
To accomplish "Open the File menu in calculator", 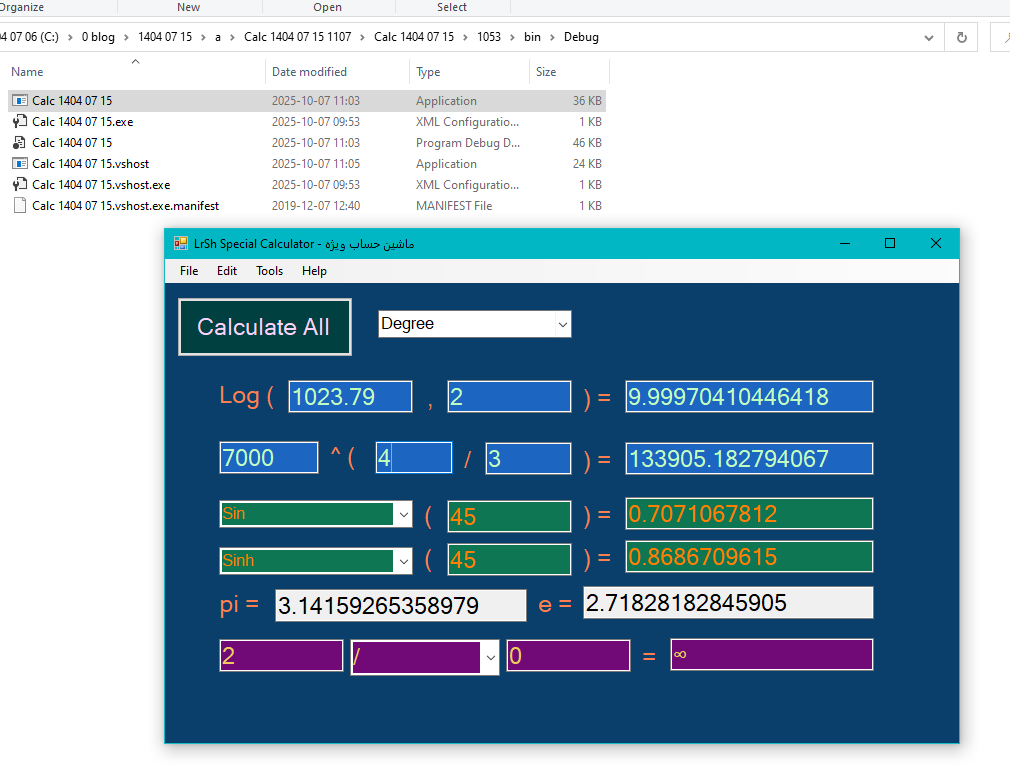I will 189,271.
